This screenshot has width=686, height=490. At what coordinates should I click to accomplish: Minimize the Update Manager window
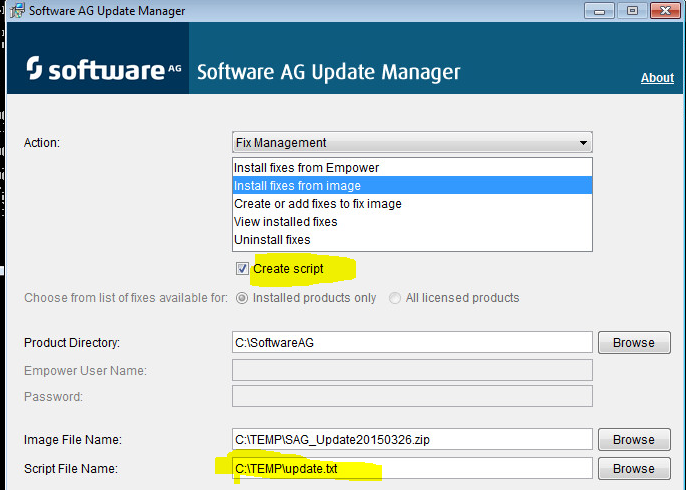(599, 10)
